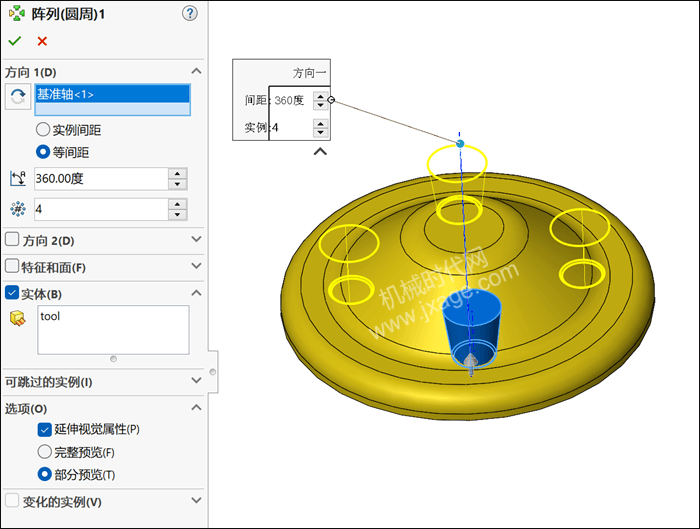The image size is (700, 529).
Task: Click the bodies to pattern icon
Action: pos(18,318)
